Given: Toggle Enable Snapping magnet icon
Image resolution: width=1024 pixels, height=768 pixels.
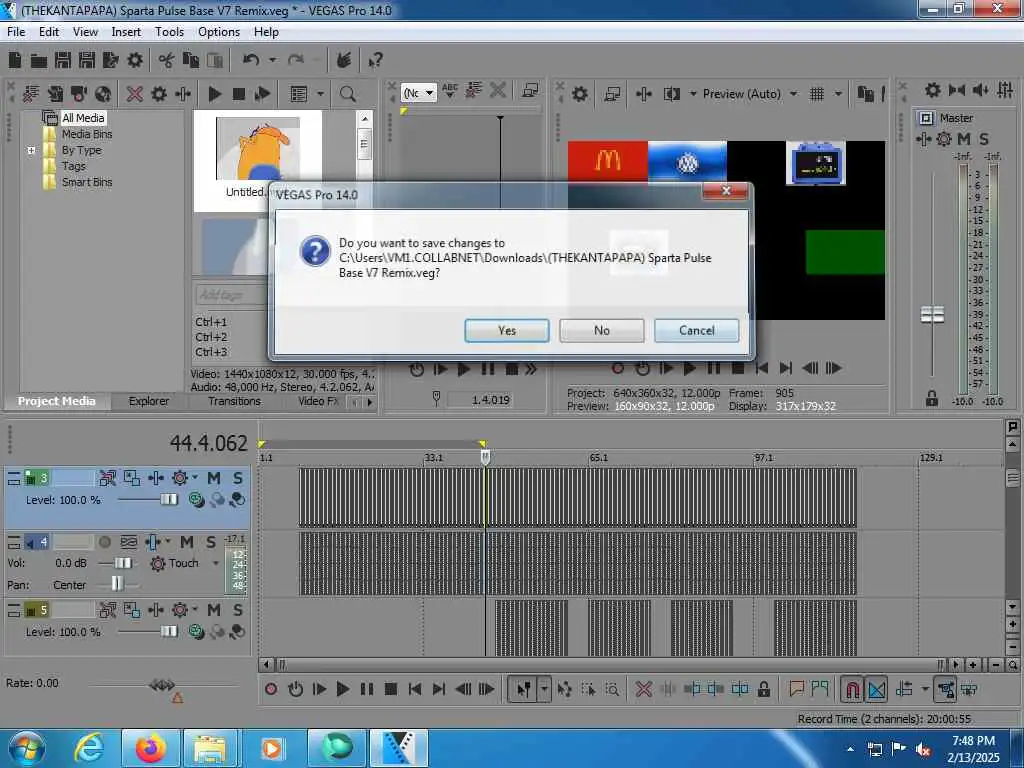Looking at the screenshot, I should (852, 689).
